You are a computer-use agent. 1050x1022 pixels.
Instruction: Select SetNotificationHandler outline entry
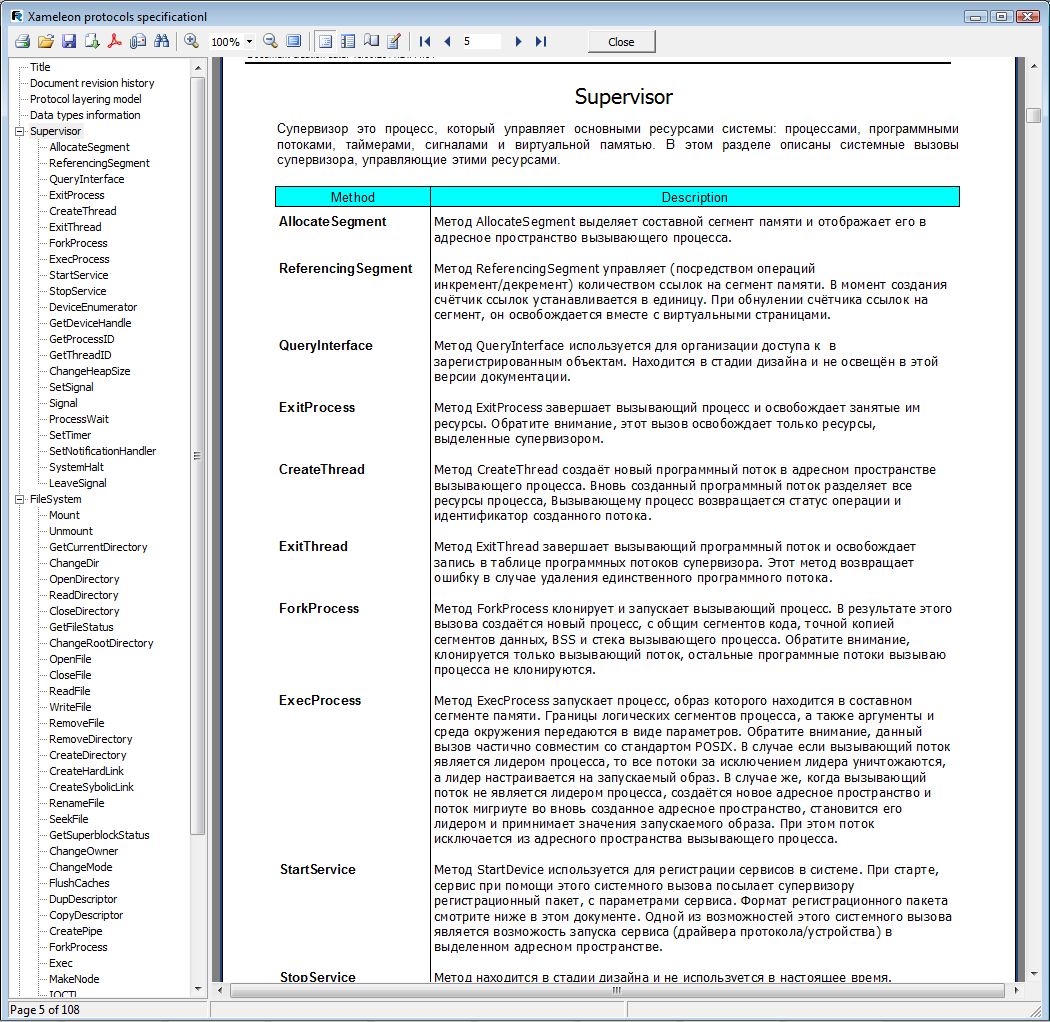click(x=102, y=451)
